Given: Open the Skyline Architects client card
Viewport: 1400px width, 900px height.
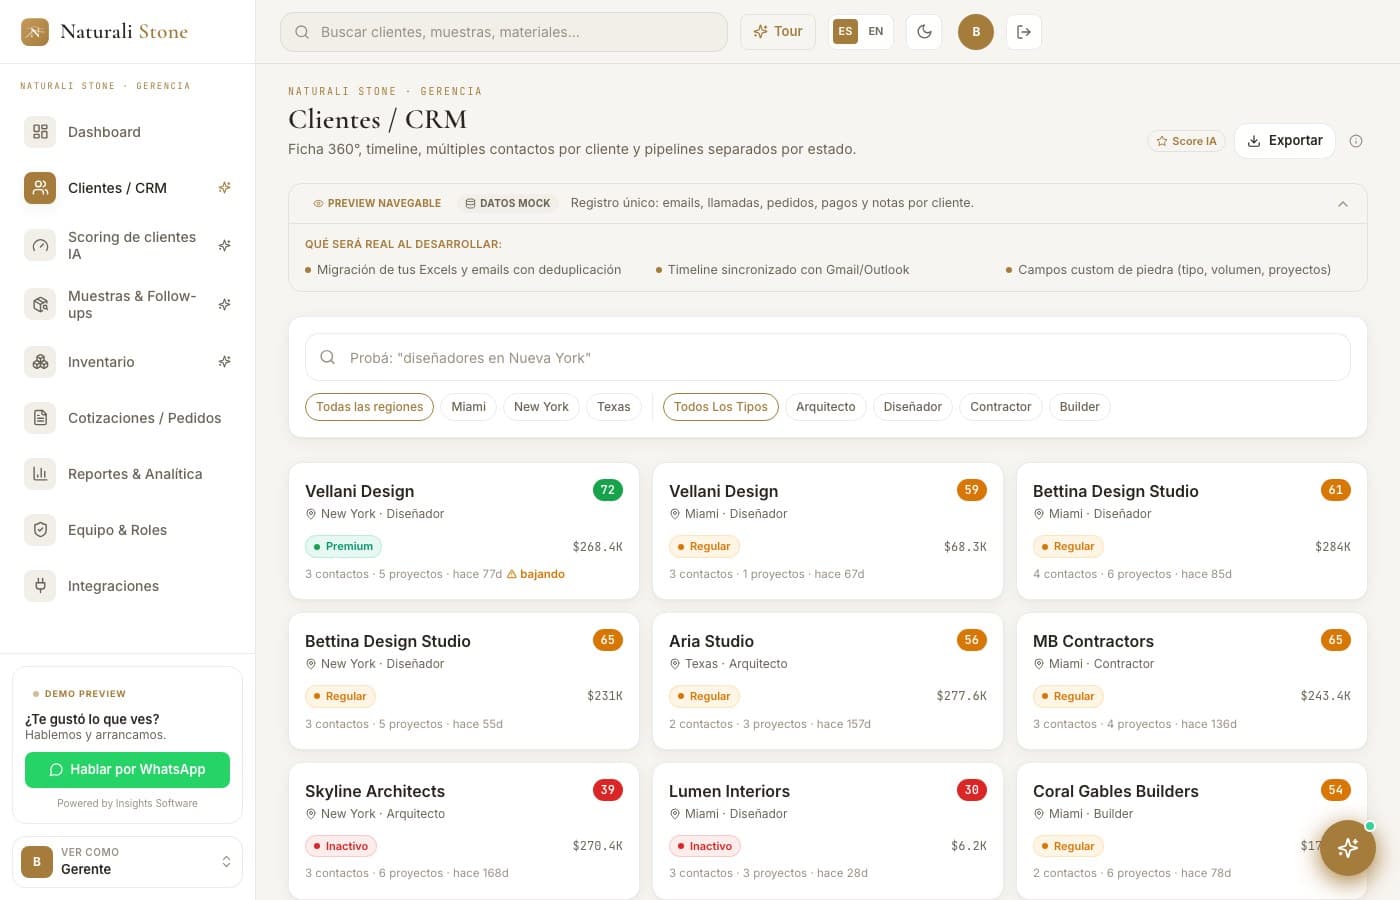Looking at the screenshot, I should tap(464, 831).
